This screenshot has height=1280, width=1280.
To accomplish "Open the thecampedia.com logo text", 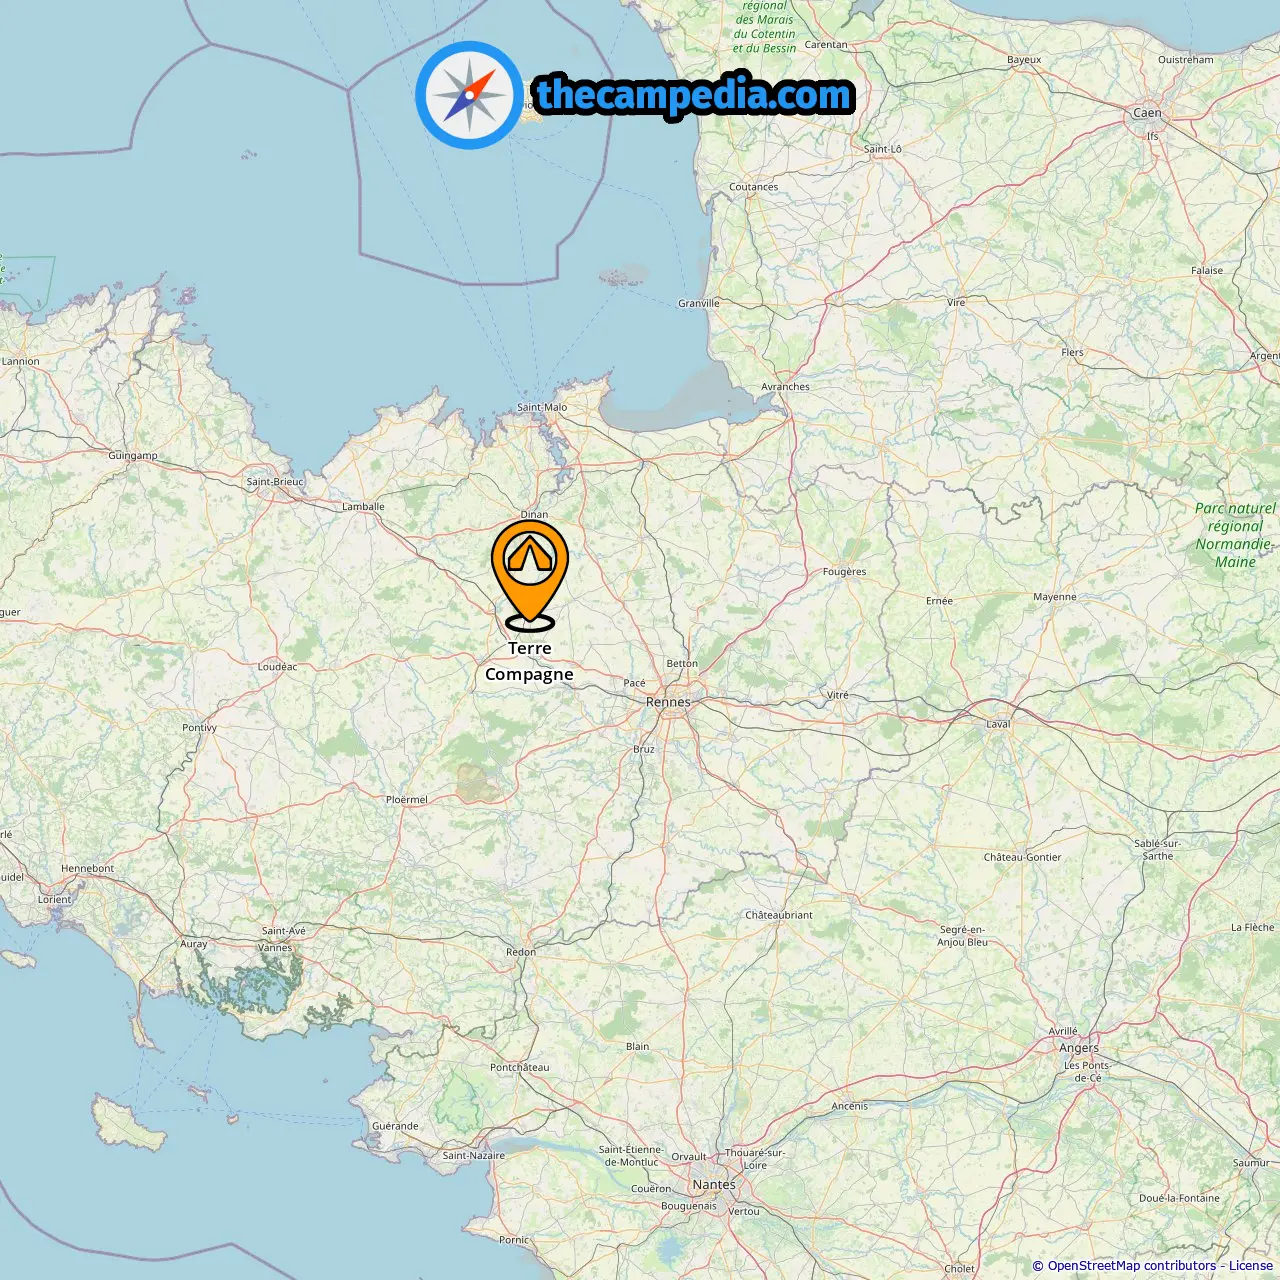I will pos(694,95).
